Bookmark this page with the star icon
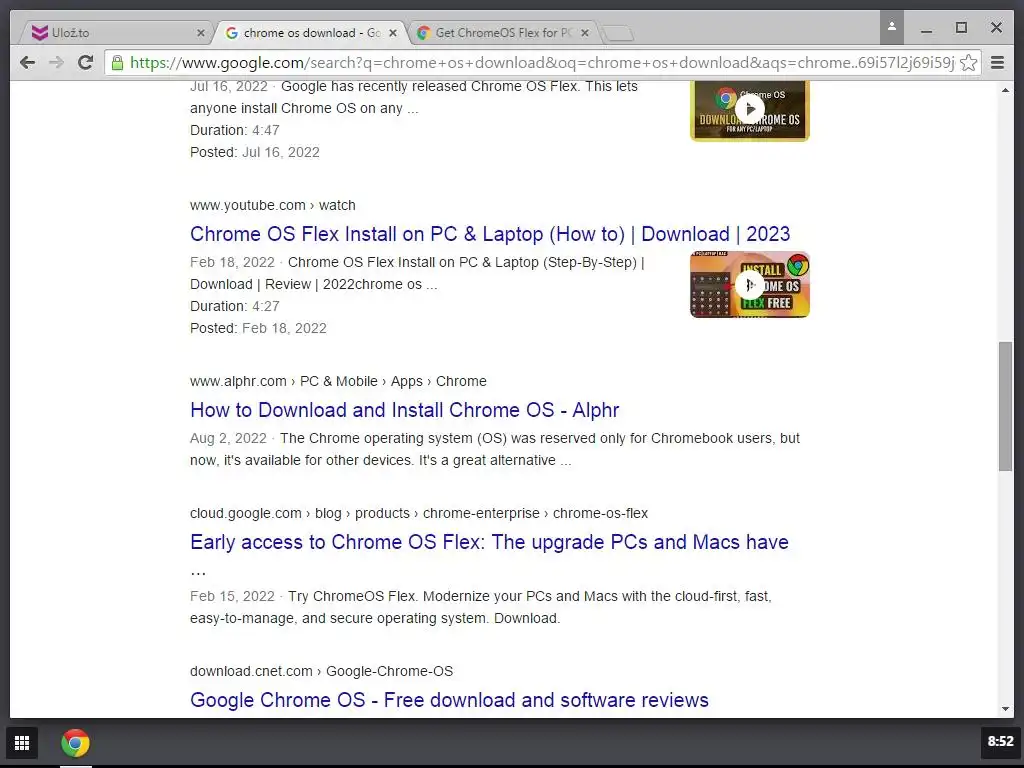Viewport: 1024px width, 768px height. (x=968, y=63)
